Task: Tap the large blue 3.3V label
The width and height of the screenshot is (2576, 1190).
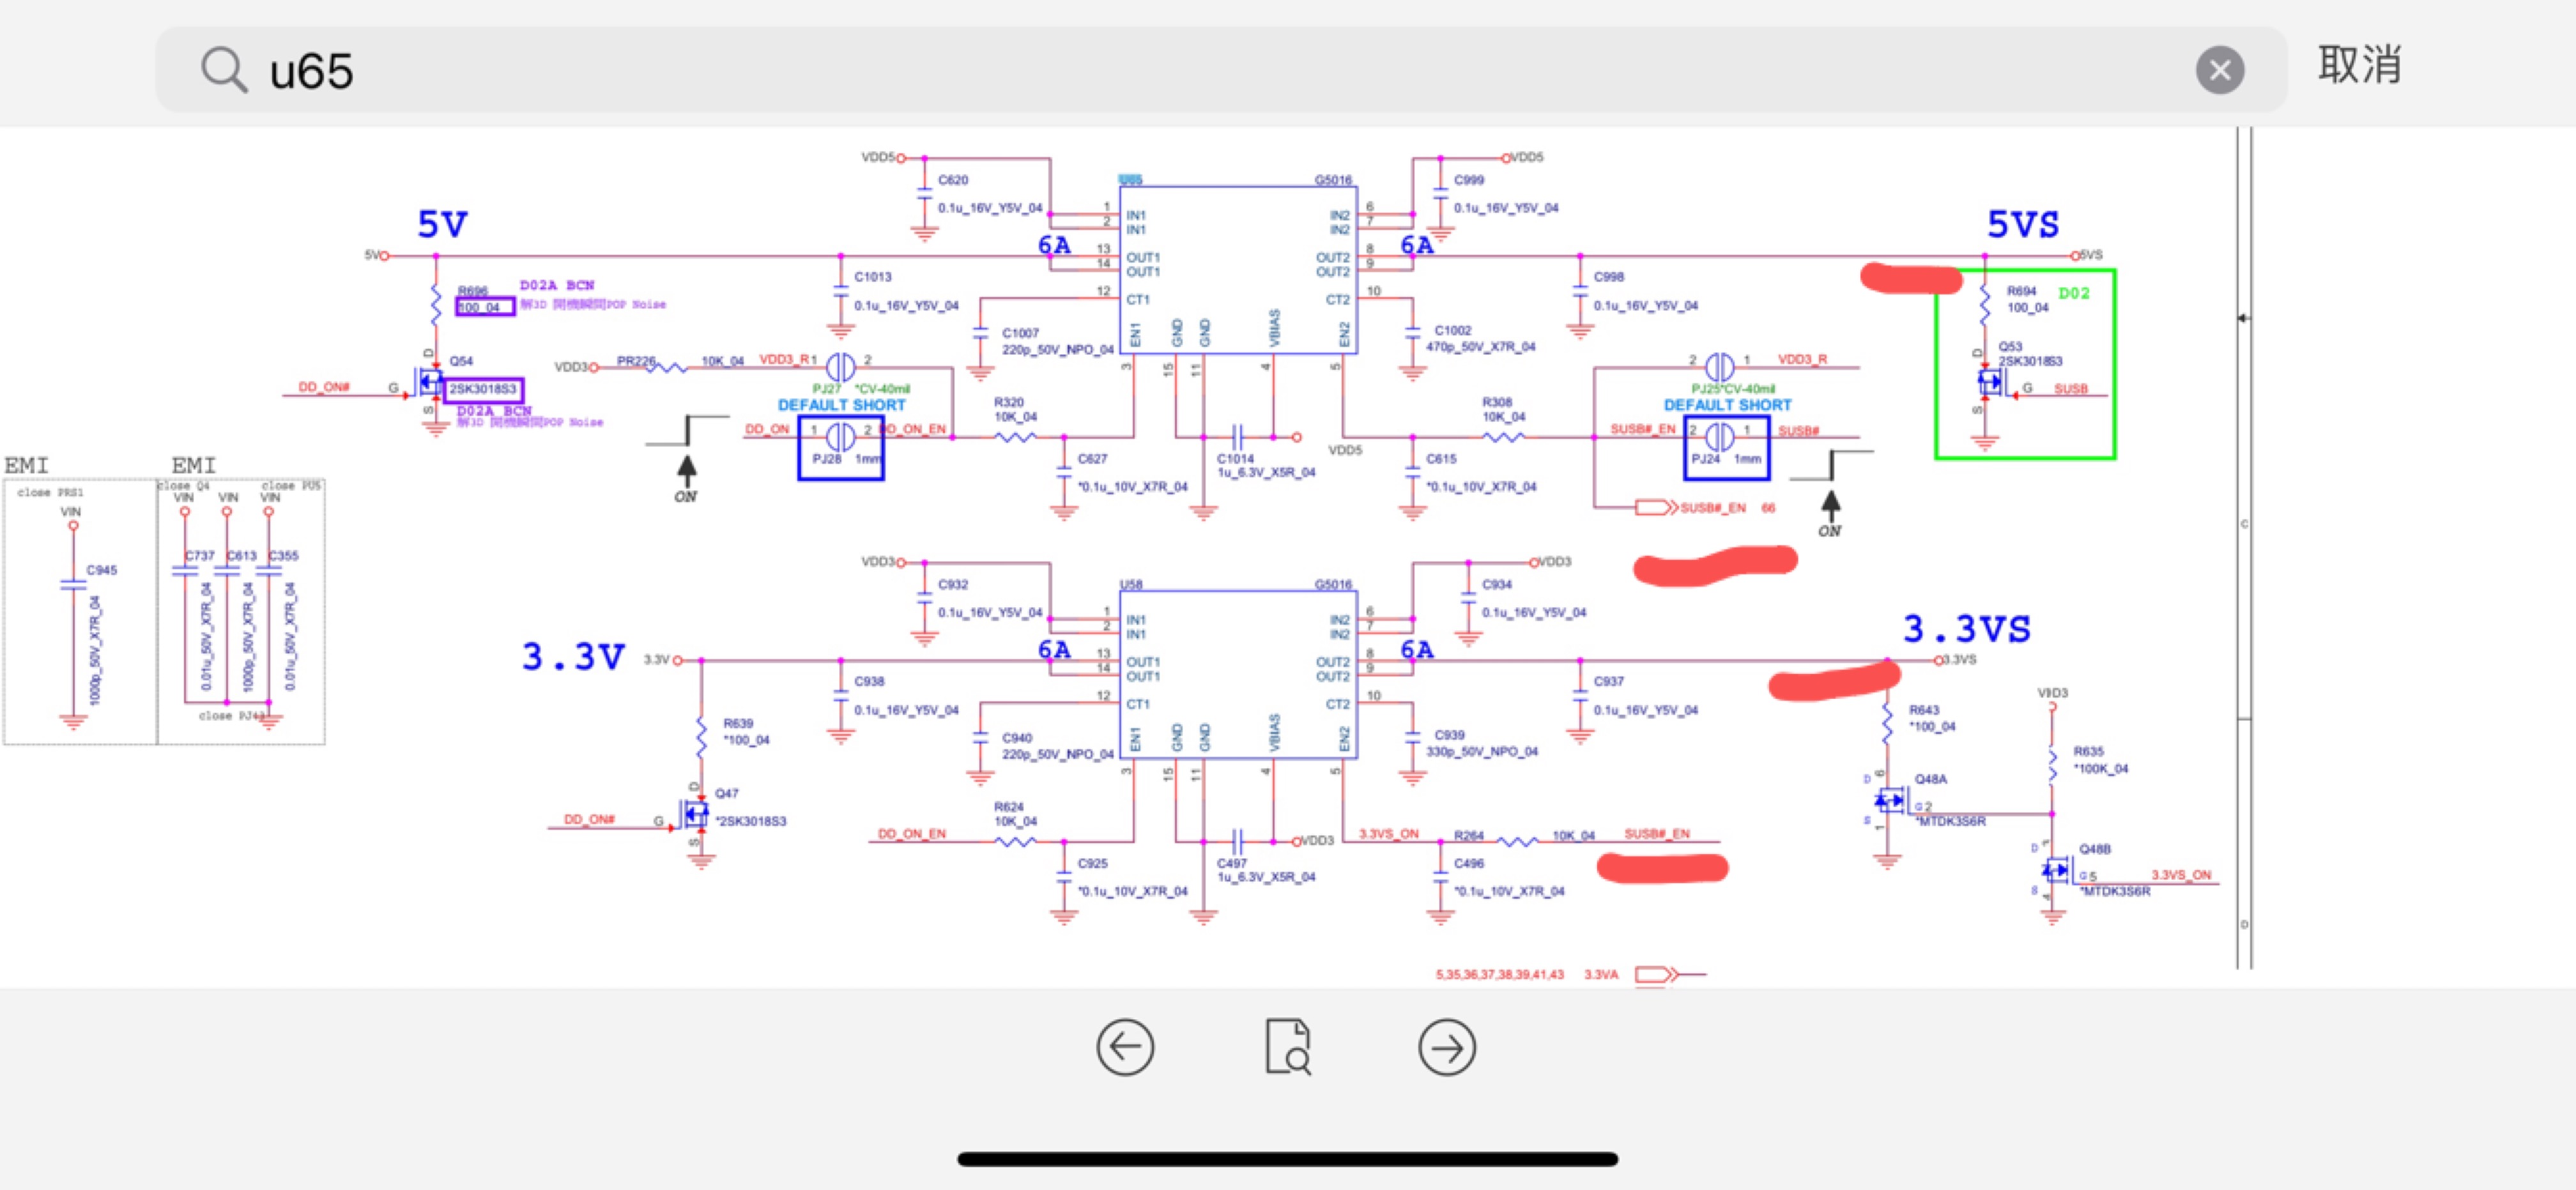Action: [573, 657]
